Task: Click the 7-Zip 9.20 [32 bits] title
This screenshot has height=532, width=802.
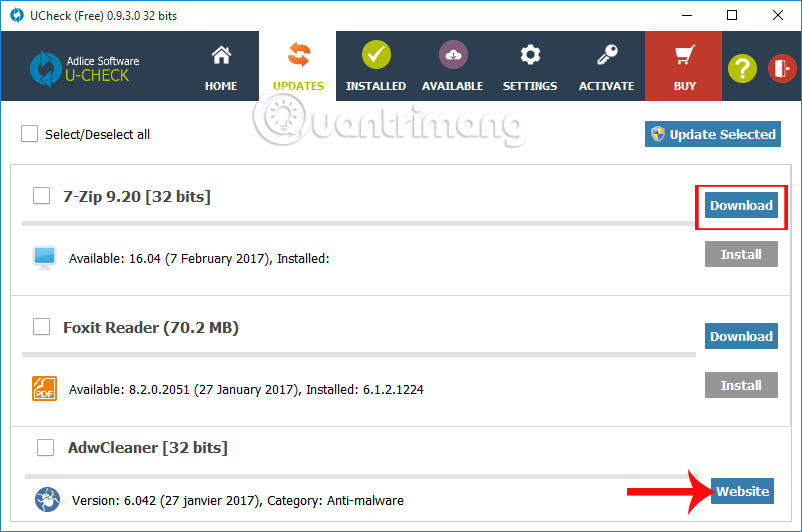Action: 137,196
